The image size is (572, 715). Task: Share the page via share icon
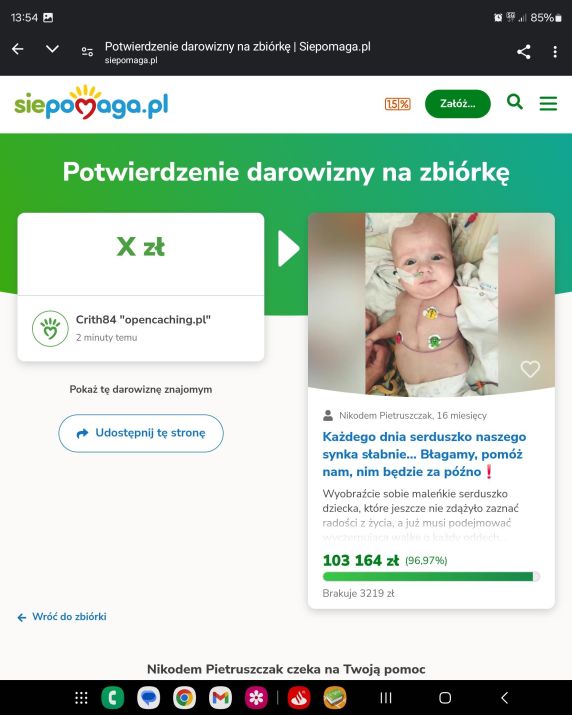(x=524, y=52)
